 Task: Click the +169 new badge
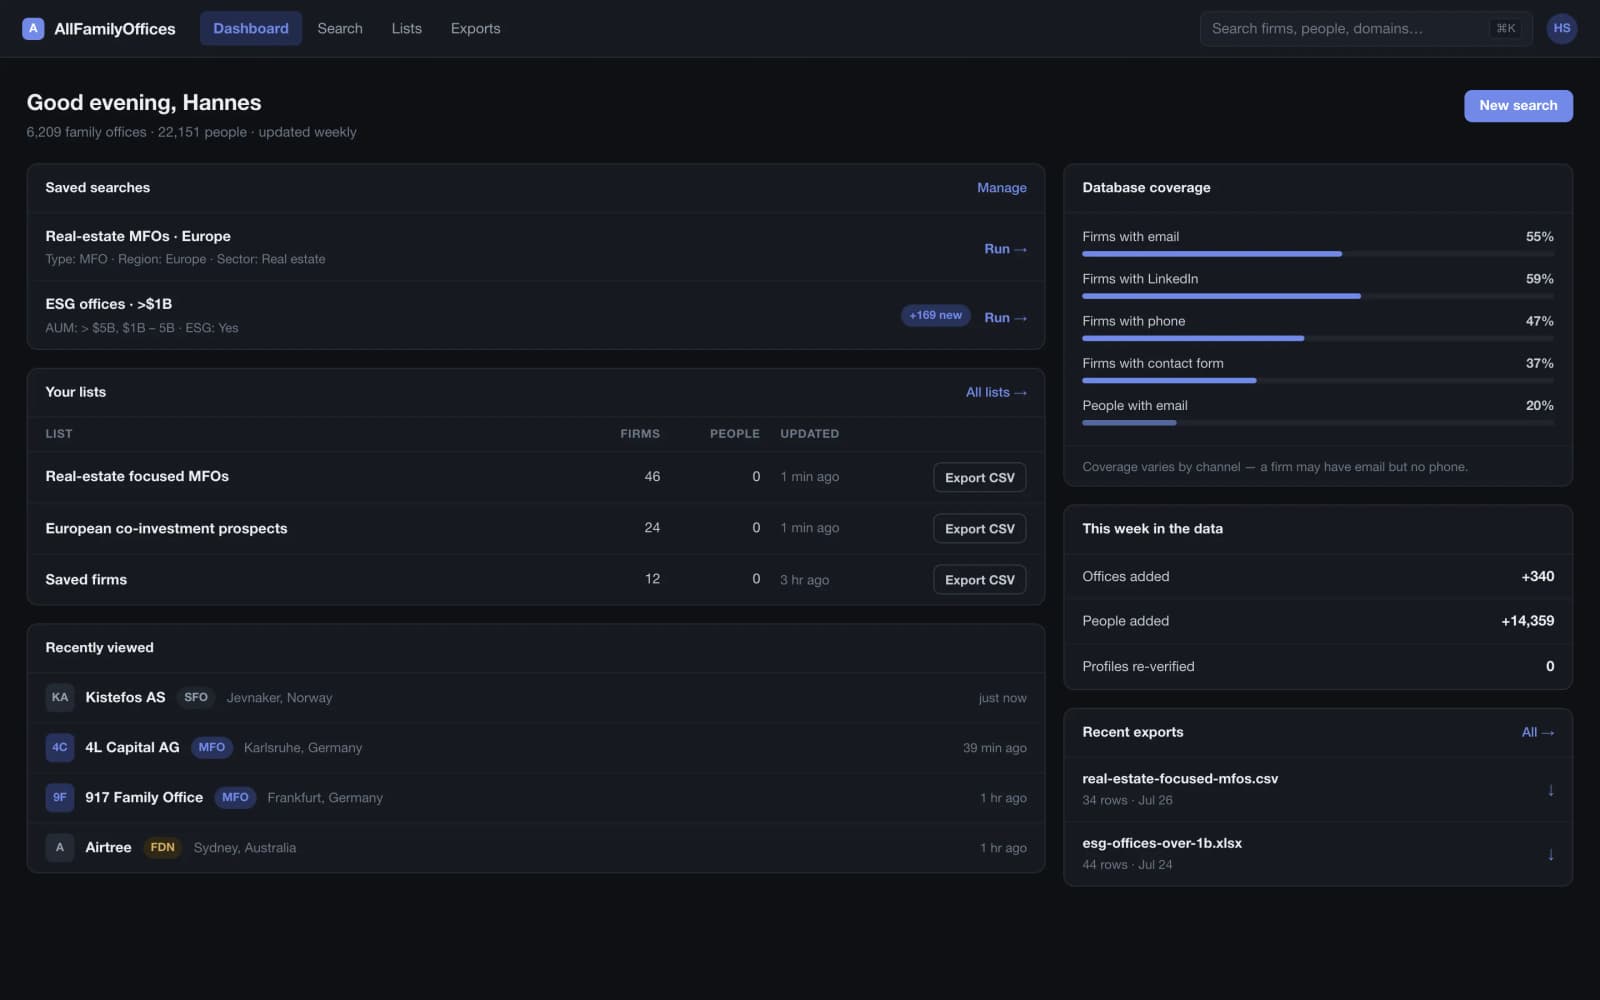[x=935, y=315]
